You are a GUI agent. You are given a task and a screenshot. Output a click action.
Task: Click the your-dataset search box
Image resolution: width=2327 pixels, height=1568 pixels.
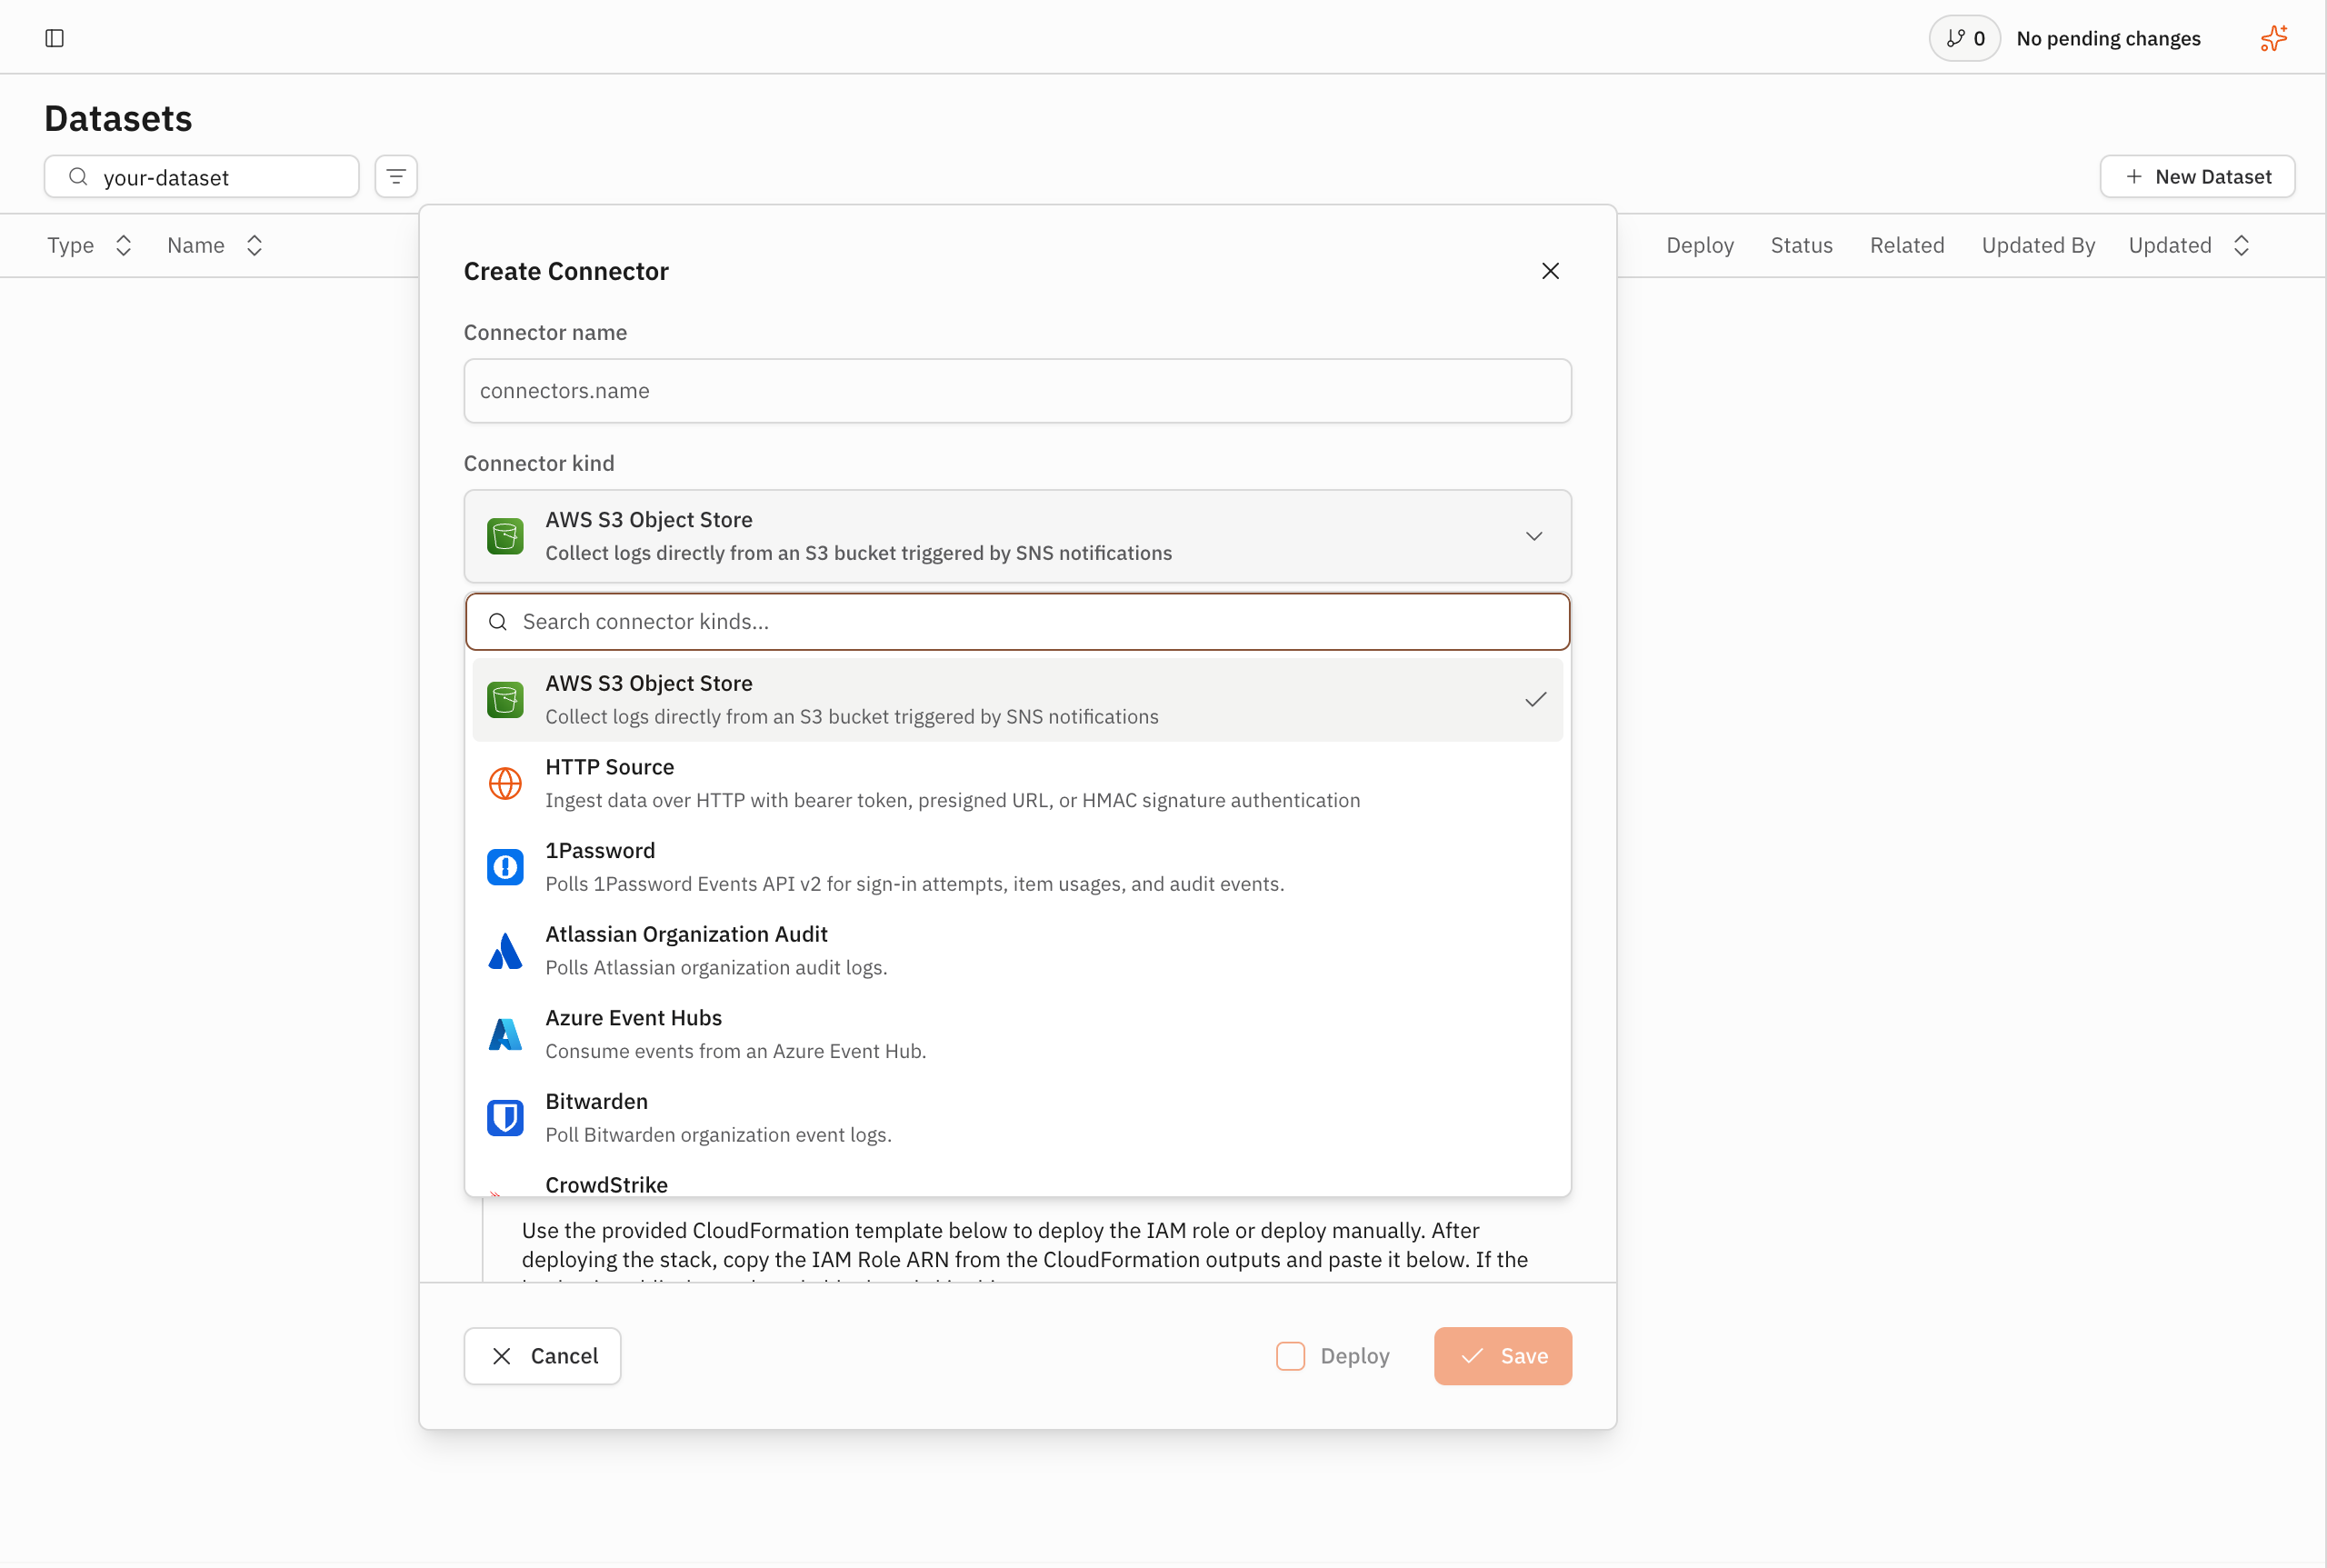[x=201, y=177]
